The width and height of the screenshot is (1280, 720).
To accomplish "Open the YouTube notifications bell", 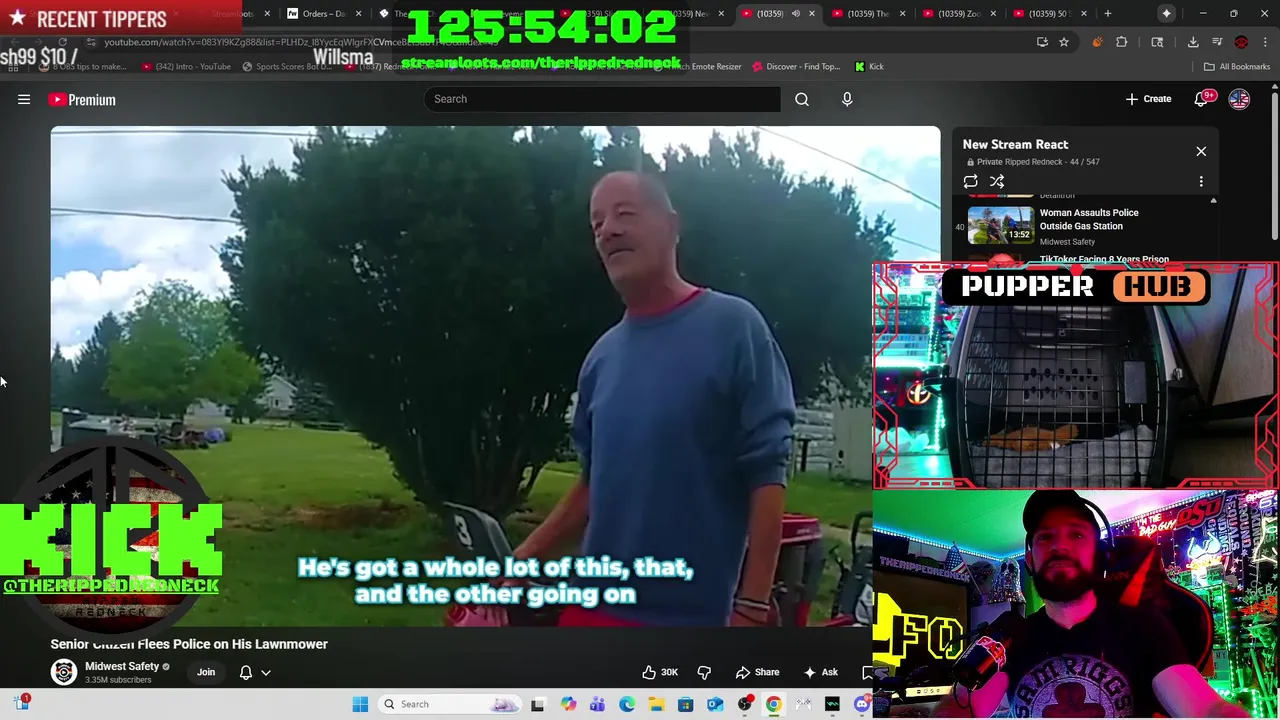I will pos(1202,99).
